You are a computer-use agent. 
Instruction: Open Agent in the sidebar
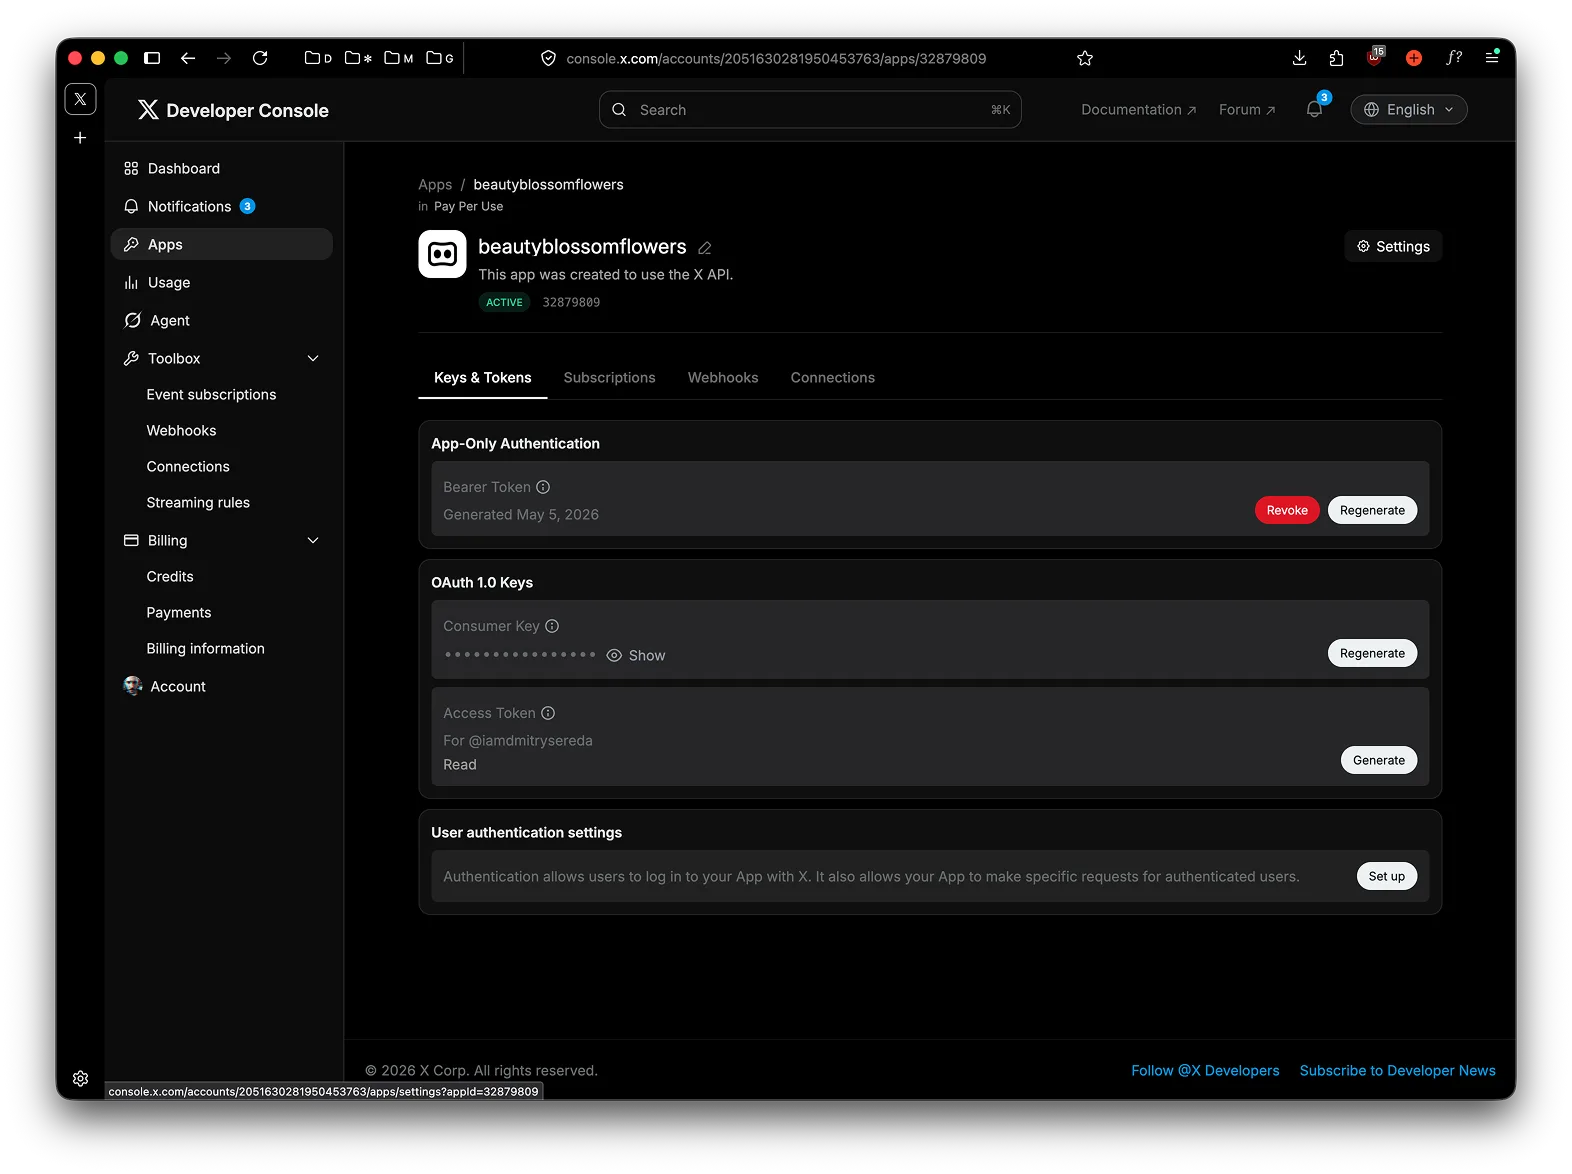tap(221, 320)
